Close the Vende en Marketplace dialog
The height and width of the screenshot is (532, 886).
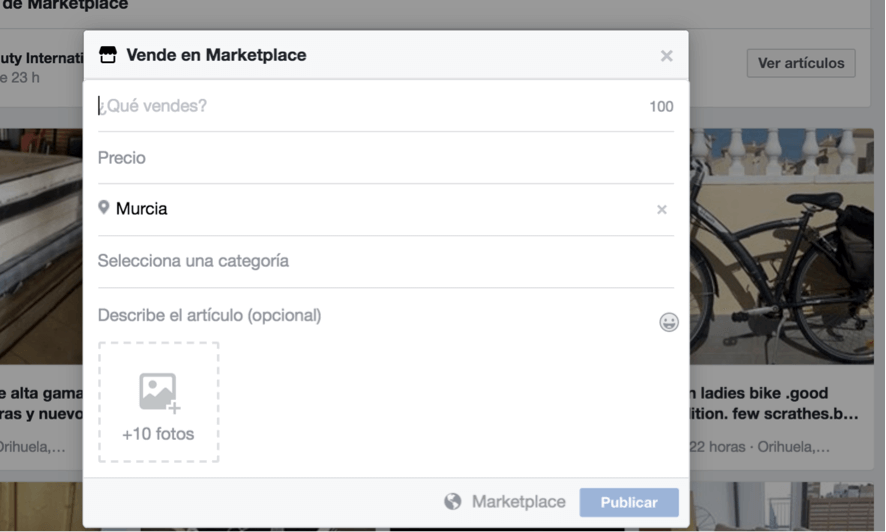point(667,56)
